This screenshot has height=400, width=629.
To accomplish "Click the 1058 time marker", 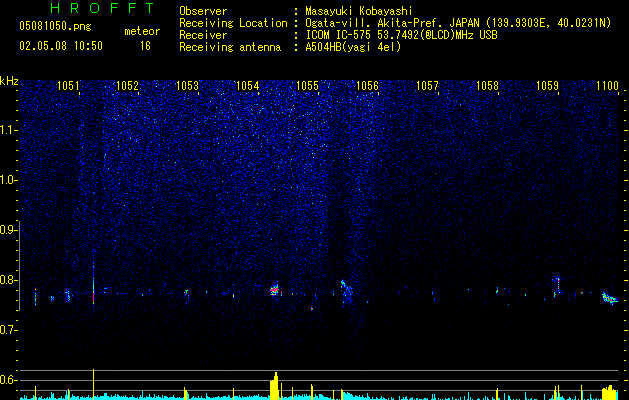I will click(x=487, y=86).
